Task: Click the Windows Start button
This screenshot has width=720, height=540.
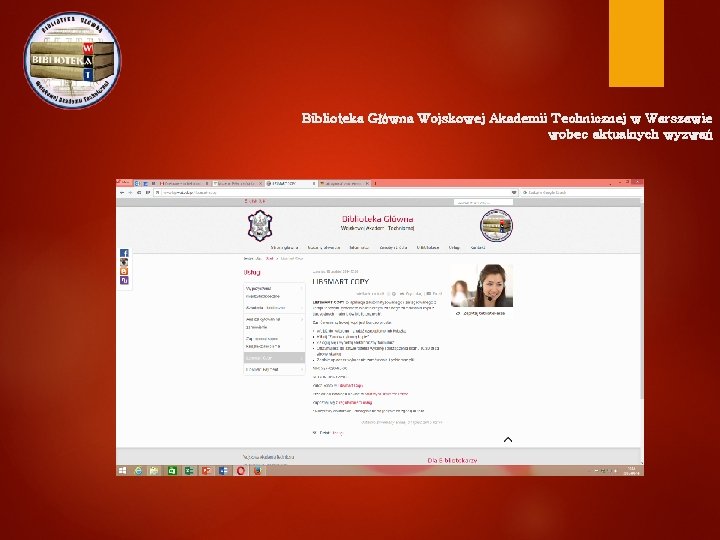Action: click(122, 471)
